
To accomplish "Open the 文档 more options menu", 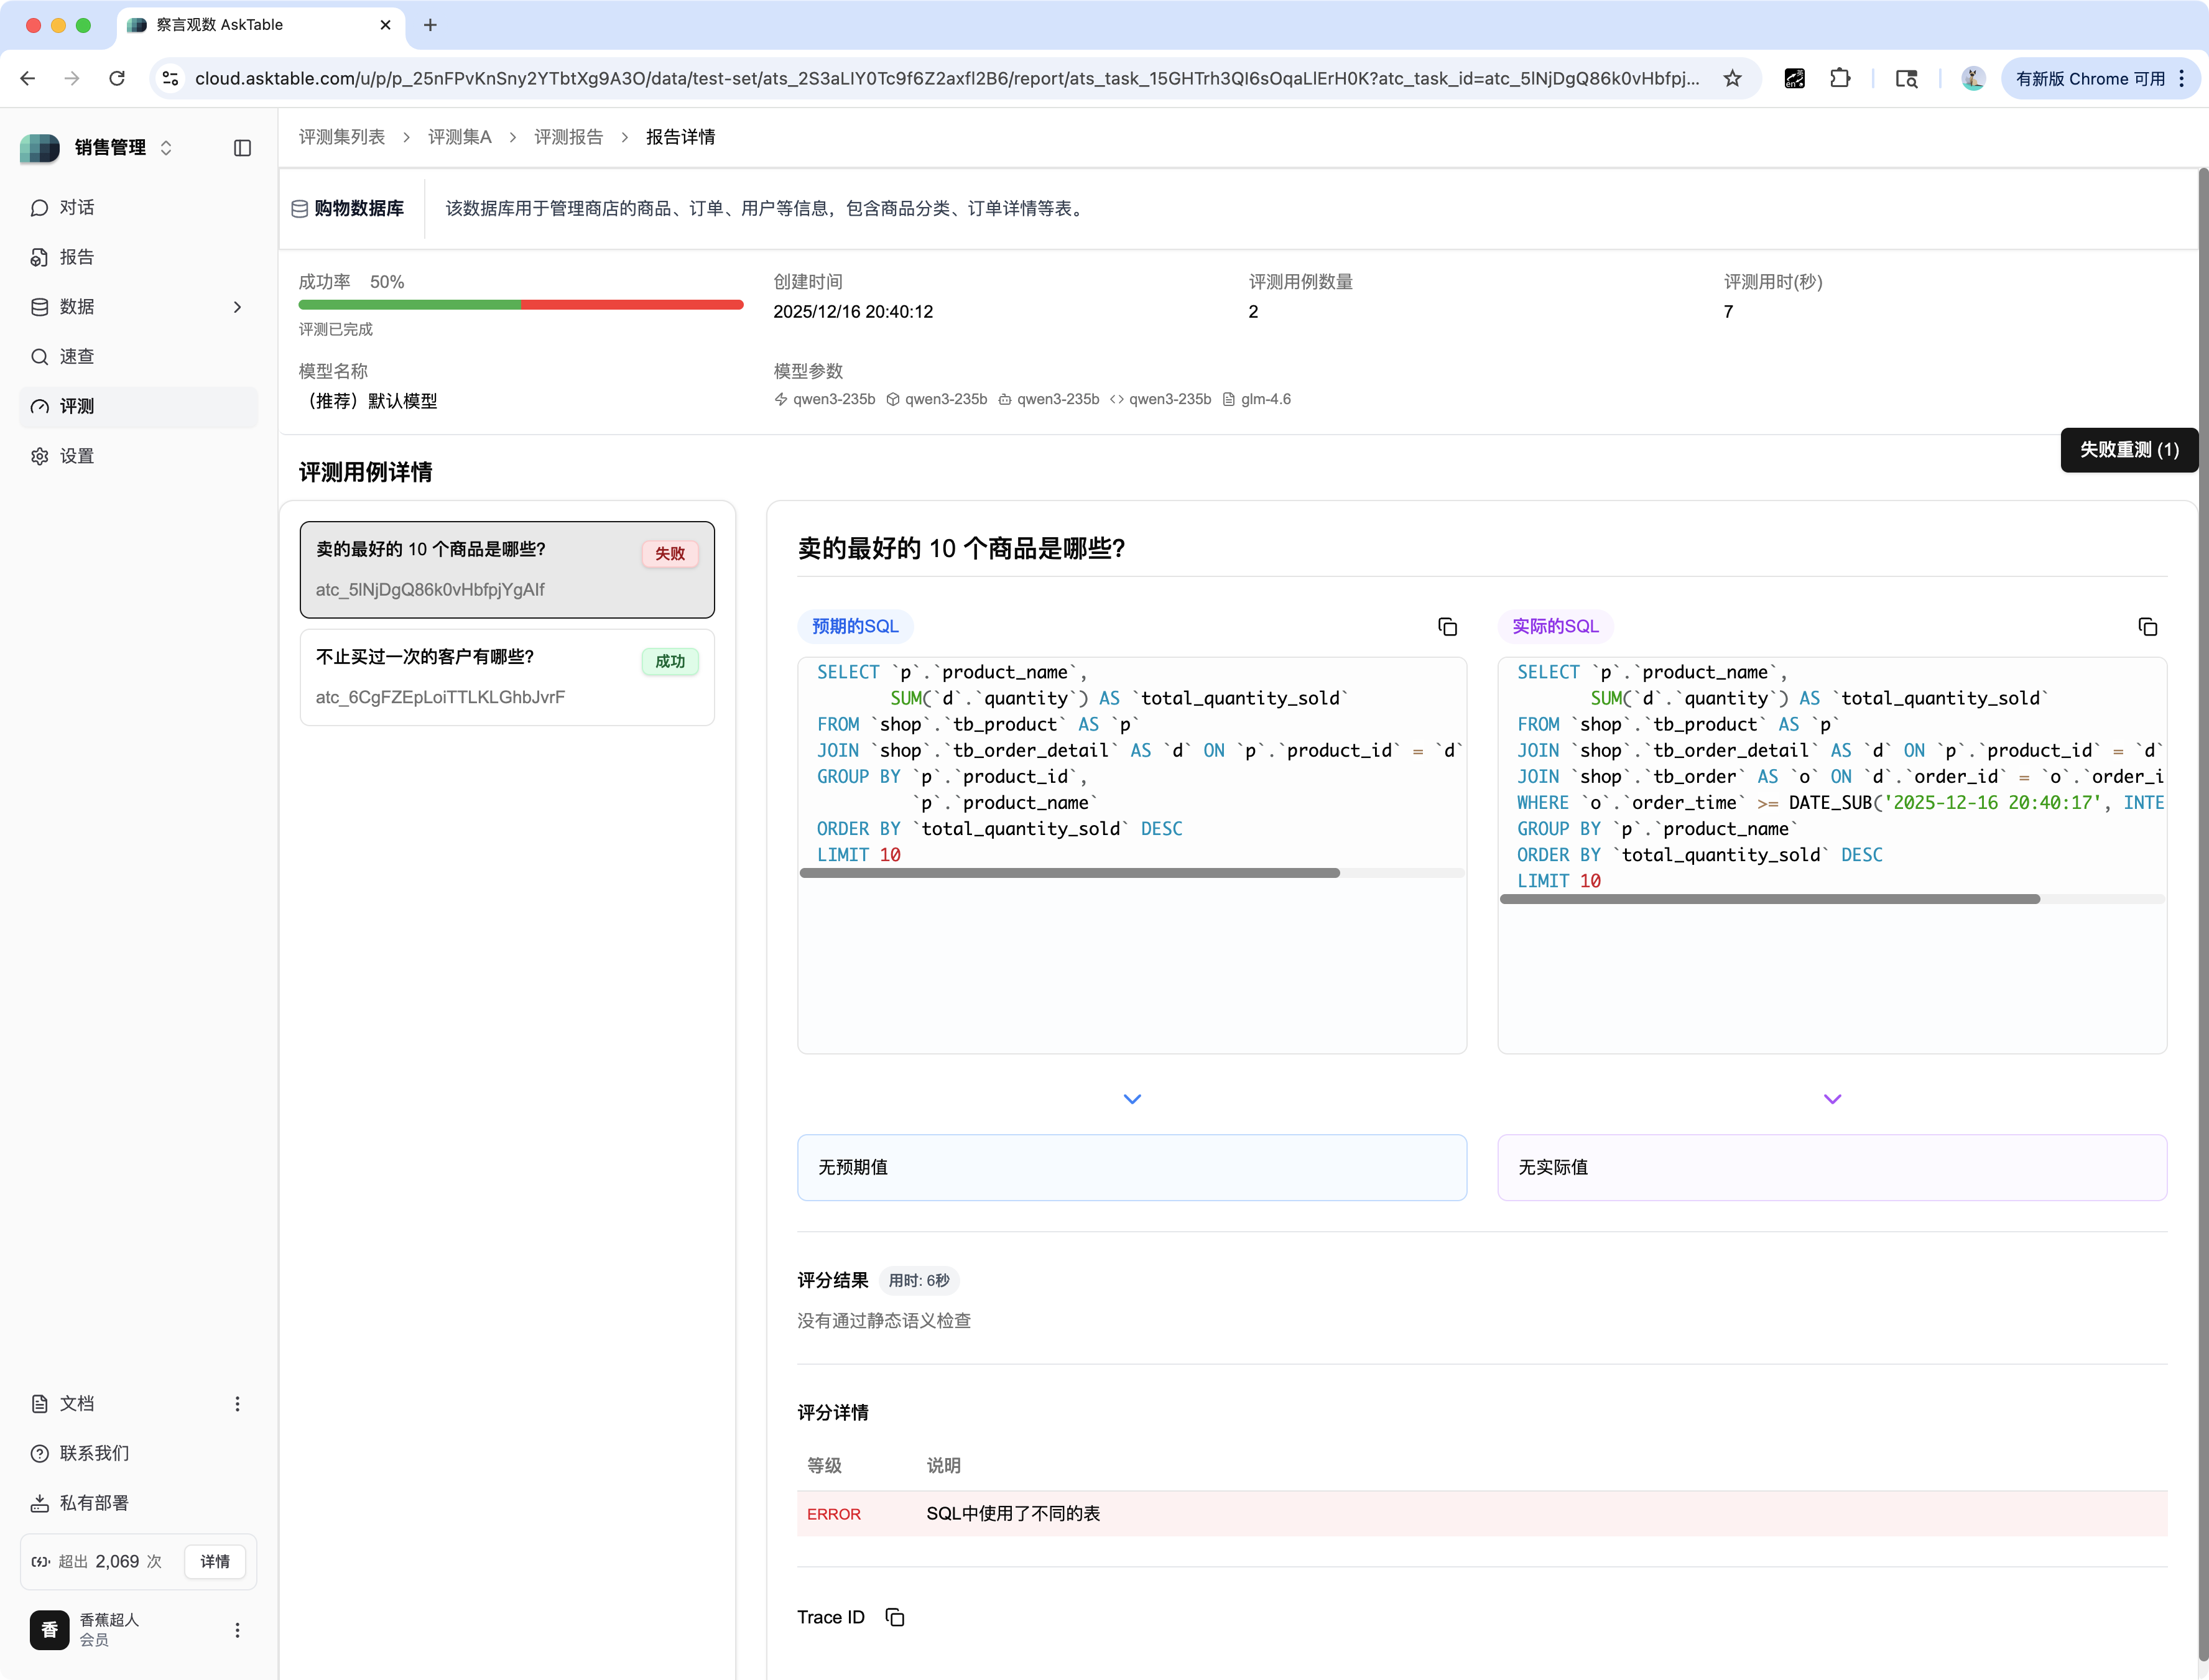I will [x=237, y=1404].
